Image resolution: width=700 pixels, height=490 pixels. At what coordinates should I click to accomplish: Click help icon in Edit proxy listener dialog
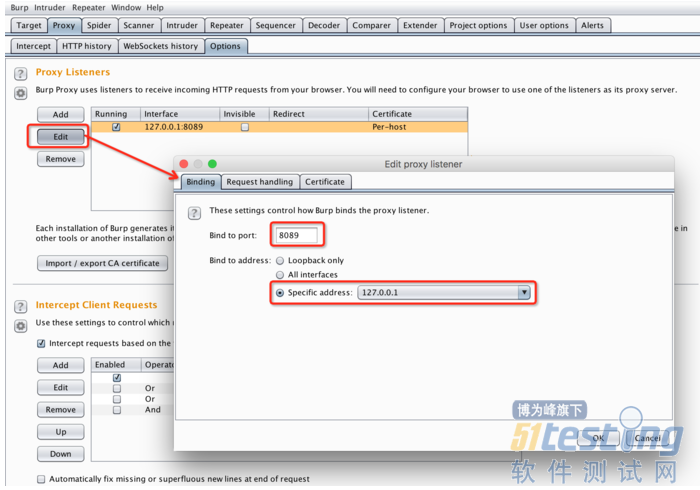[194, 213]
